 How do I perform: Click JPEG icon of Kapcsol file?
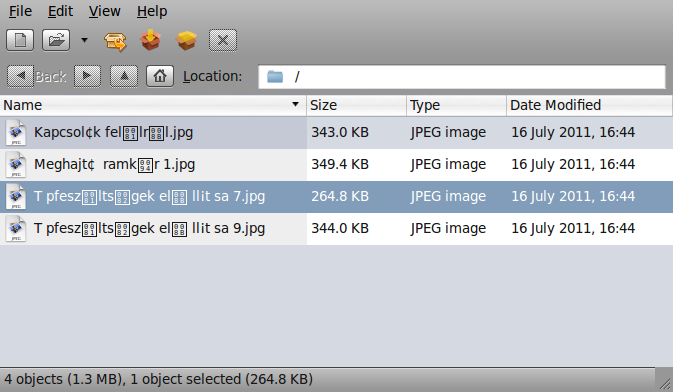[x=16, y=133]
